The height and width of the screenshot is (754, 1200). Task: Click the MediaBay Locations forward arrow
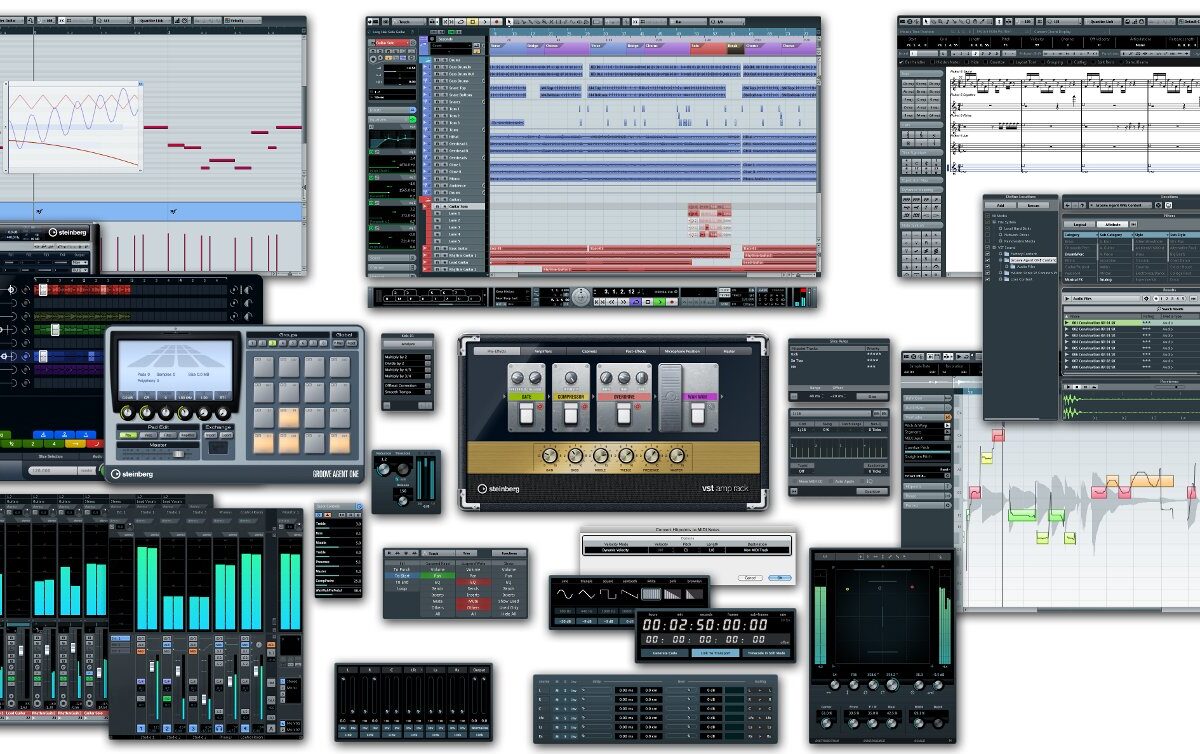click(x=1075, y=205)
